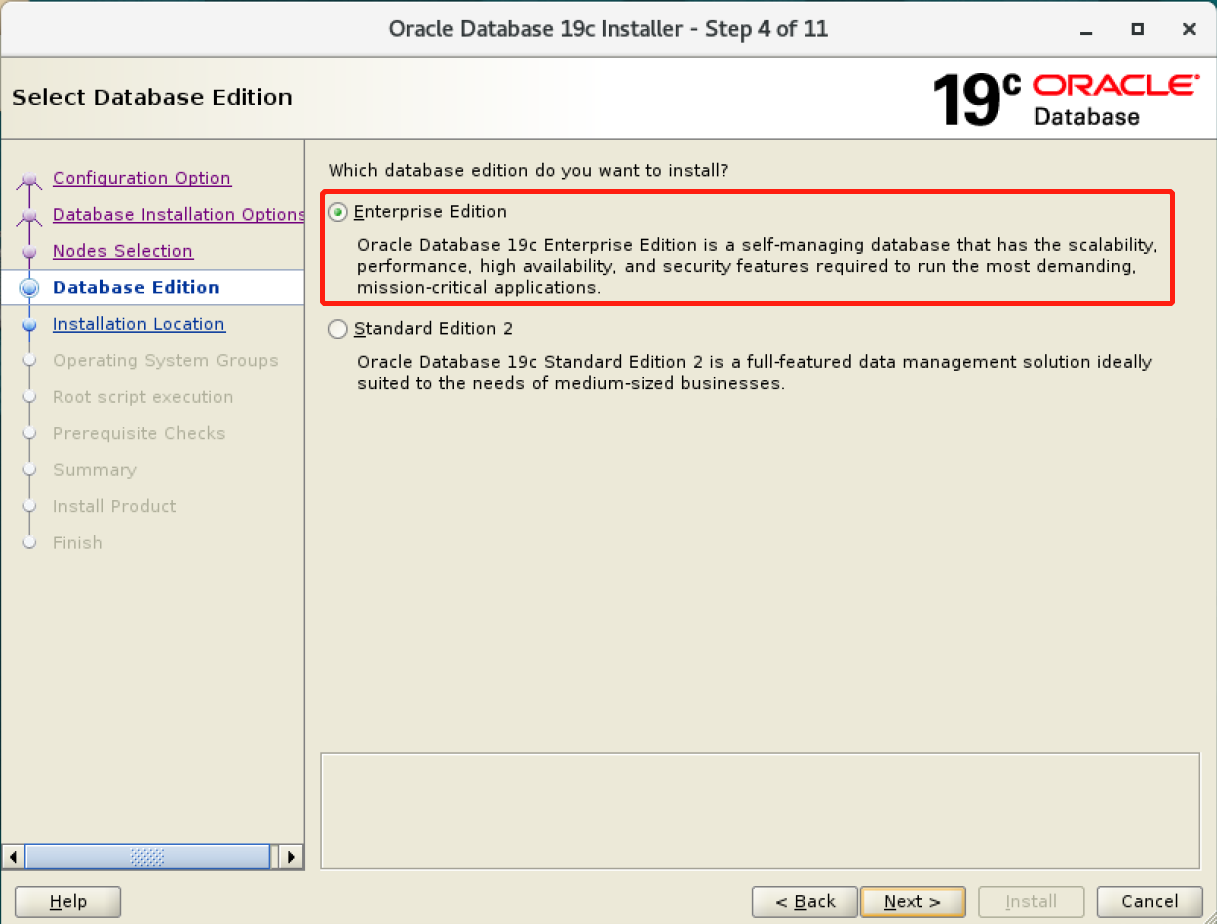
Task: Click the Enterprise Edition description text
Action: click(757, 266)
